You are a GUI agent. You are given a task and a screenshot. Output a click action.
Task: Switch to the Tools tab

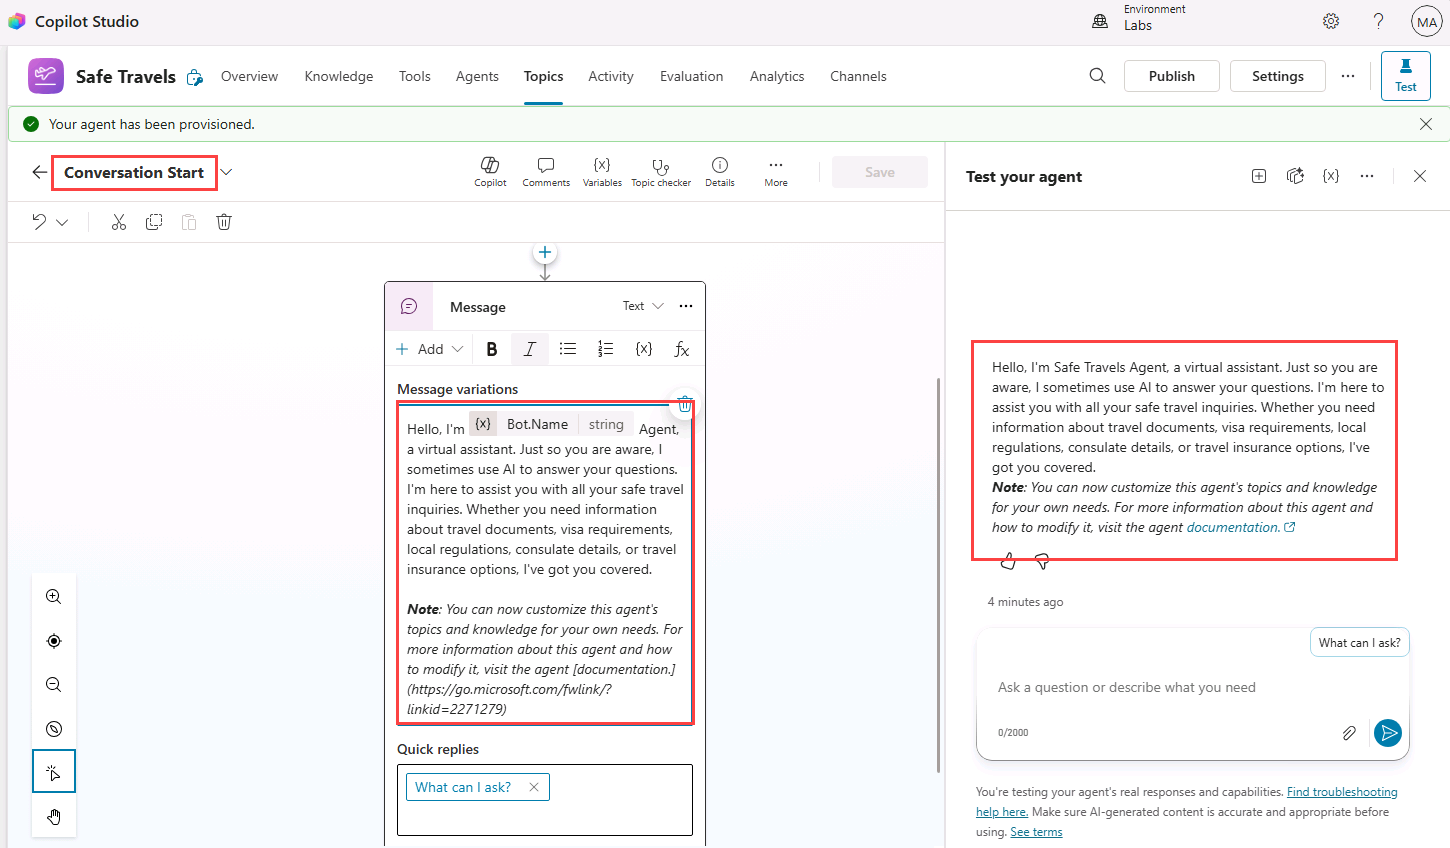415,76
